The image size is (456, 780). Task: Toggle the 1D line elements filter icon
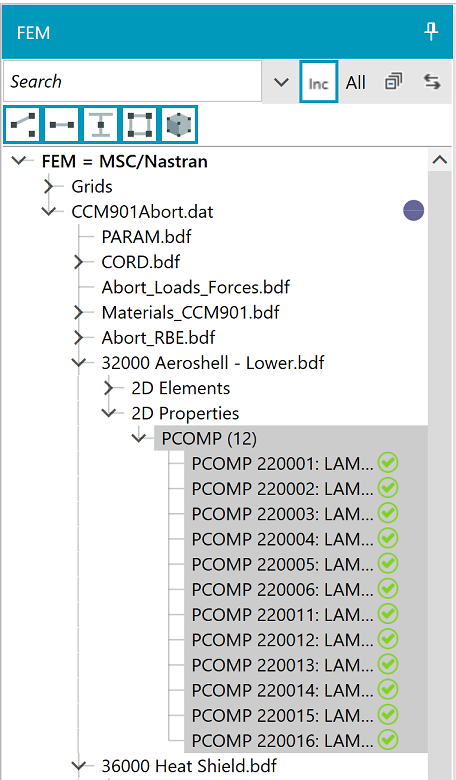[62, 124]
